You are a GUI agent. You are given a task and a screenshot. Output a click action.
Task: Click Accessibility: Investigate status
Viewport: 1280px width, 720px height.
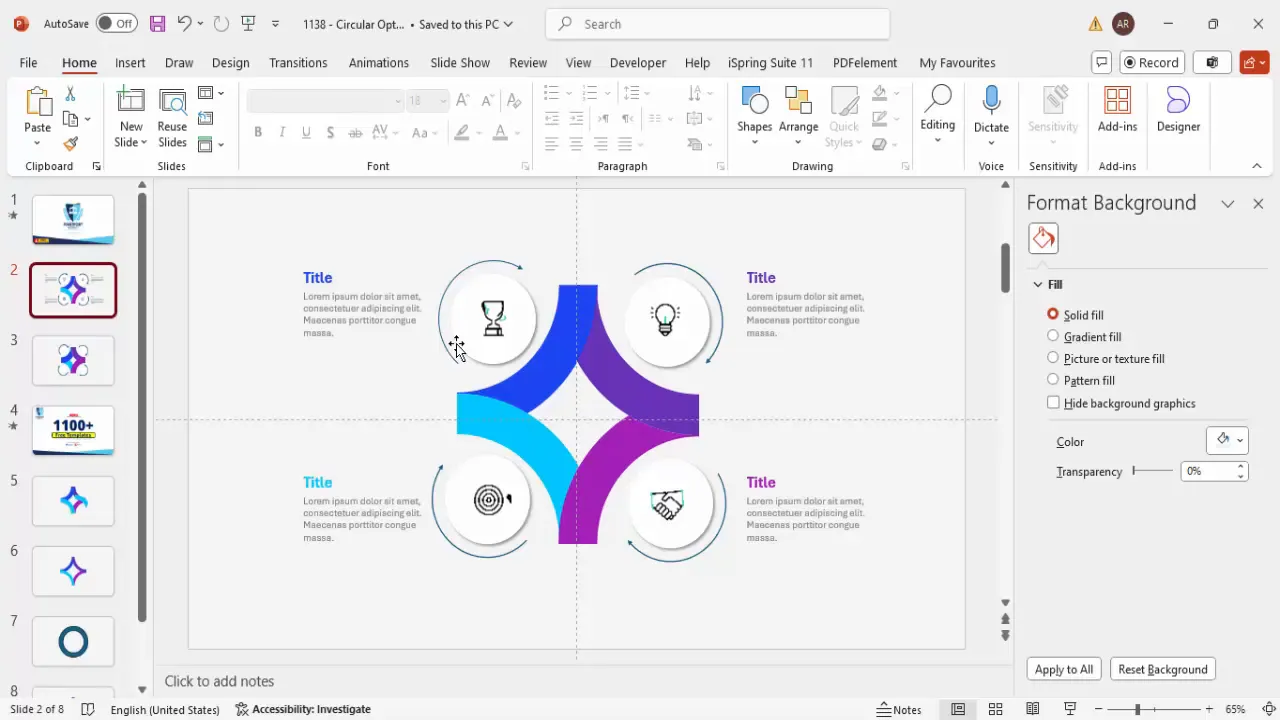click(x=303, y=709)
